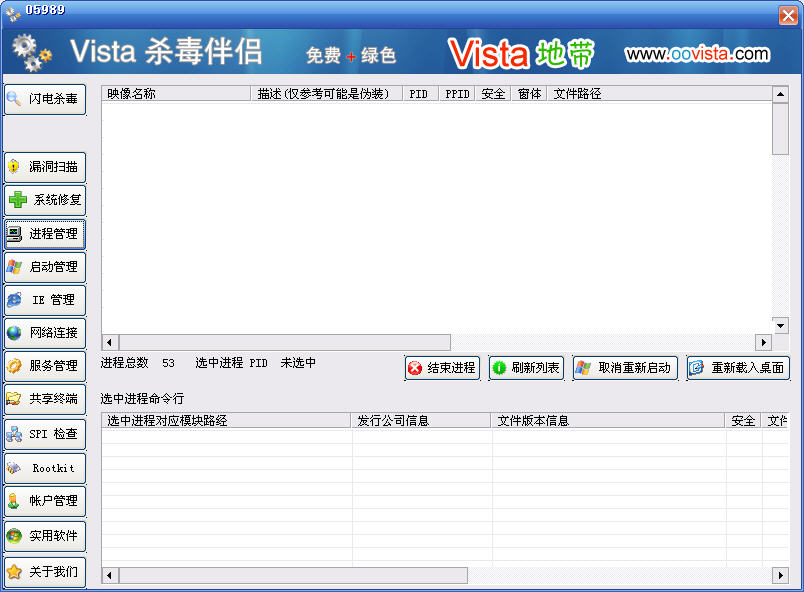804x592 pixels.
Task: Switch to 启动管理 startup manager
Action: coord(45,267)
